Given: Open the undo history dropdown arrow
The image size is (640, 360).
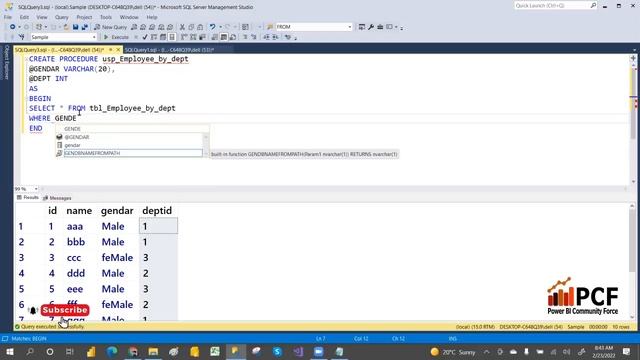Looking at the screenshot, I should click(x=220, y=27).
